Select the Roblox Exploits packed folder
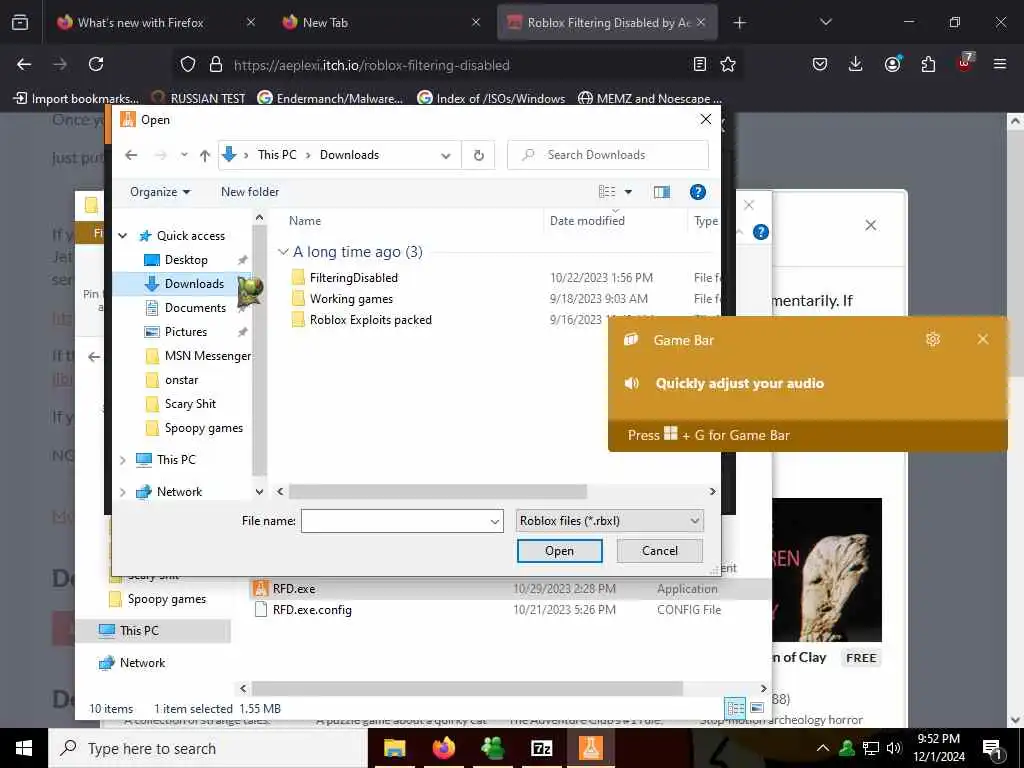Screen dimensions: 1024x768 (x=370, y=319)
